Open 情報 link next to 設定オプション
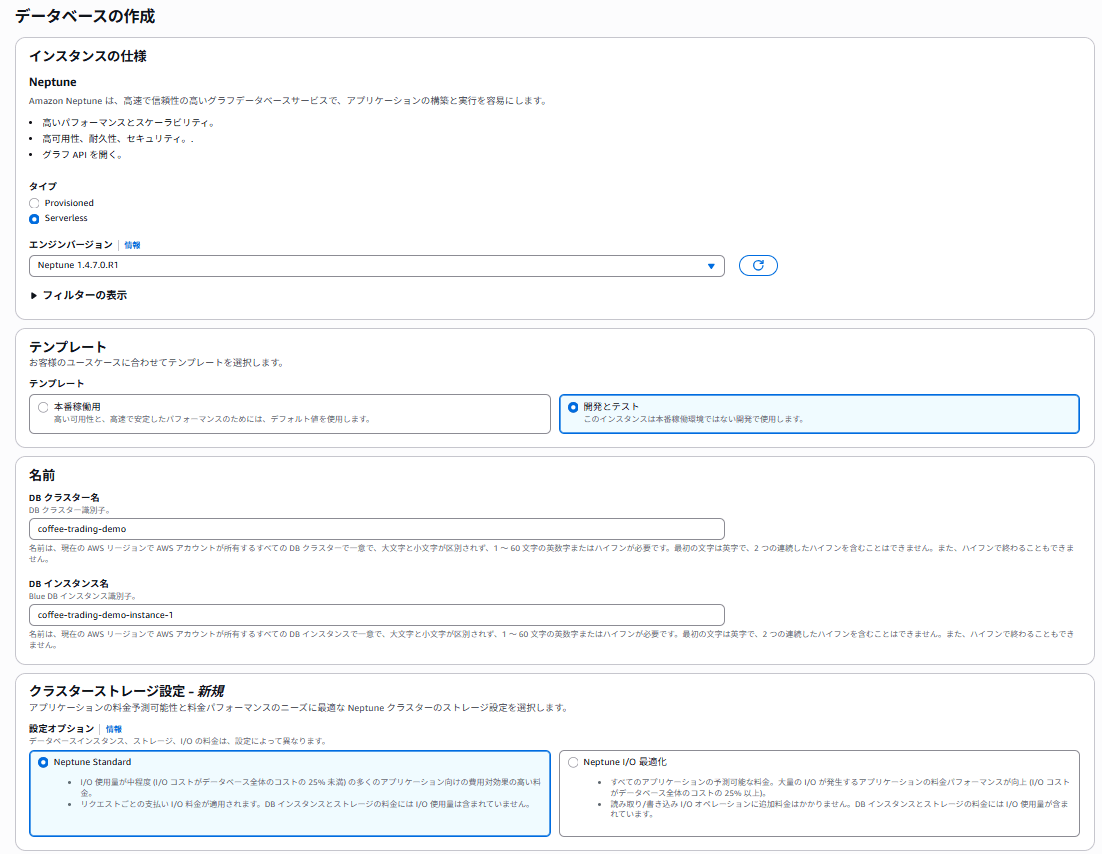This screenshot has width=1102, height=854. pyautogui.click(x=114, y=730)
